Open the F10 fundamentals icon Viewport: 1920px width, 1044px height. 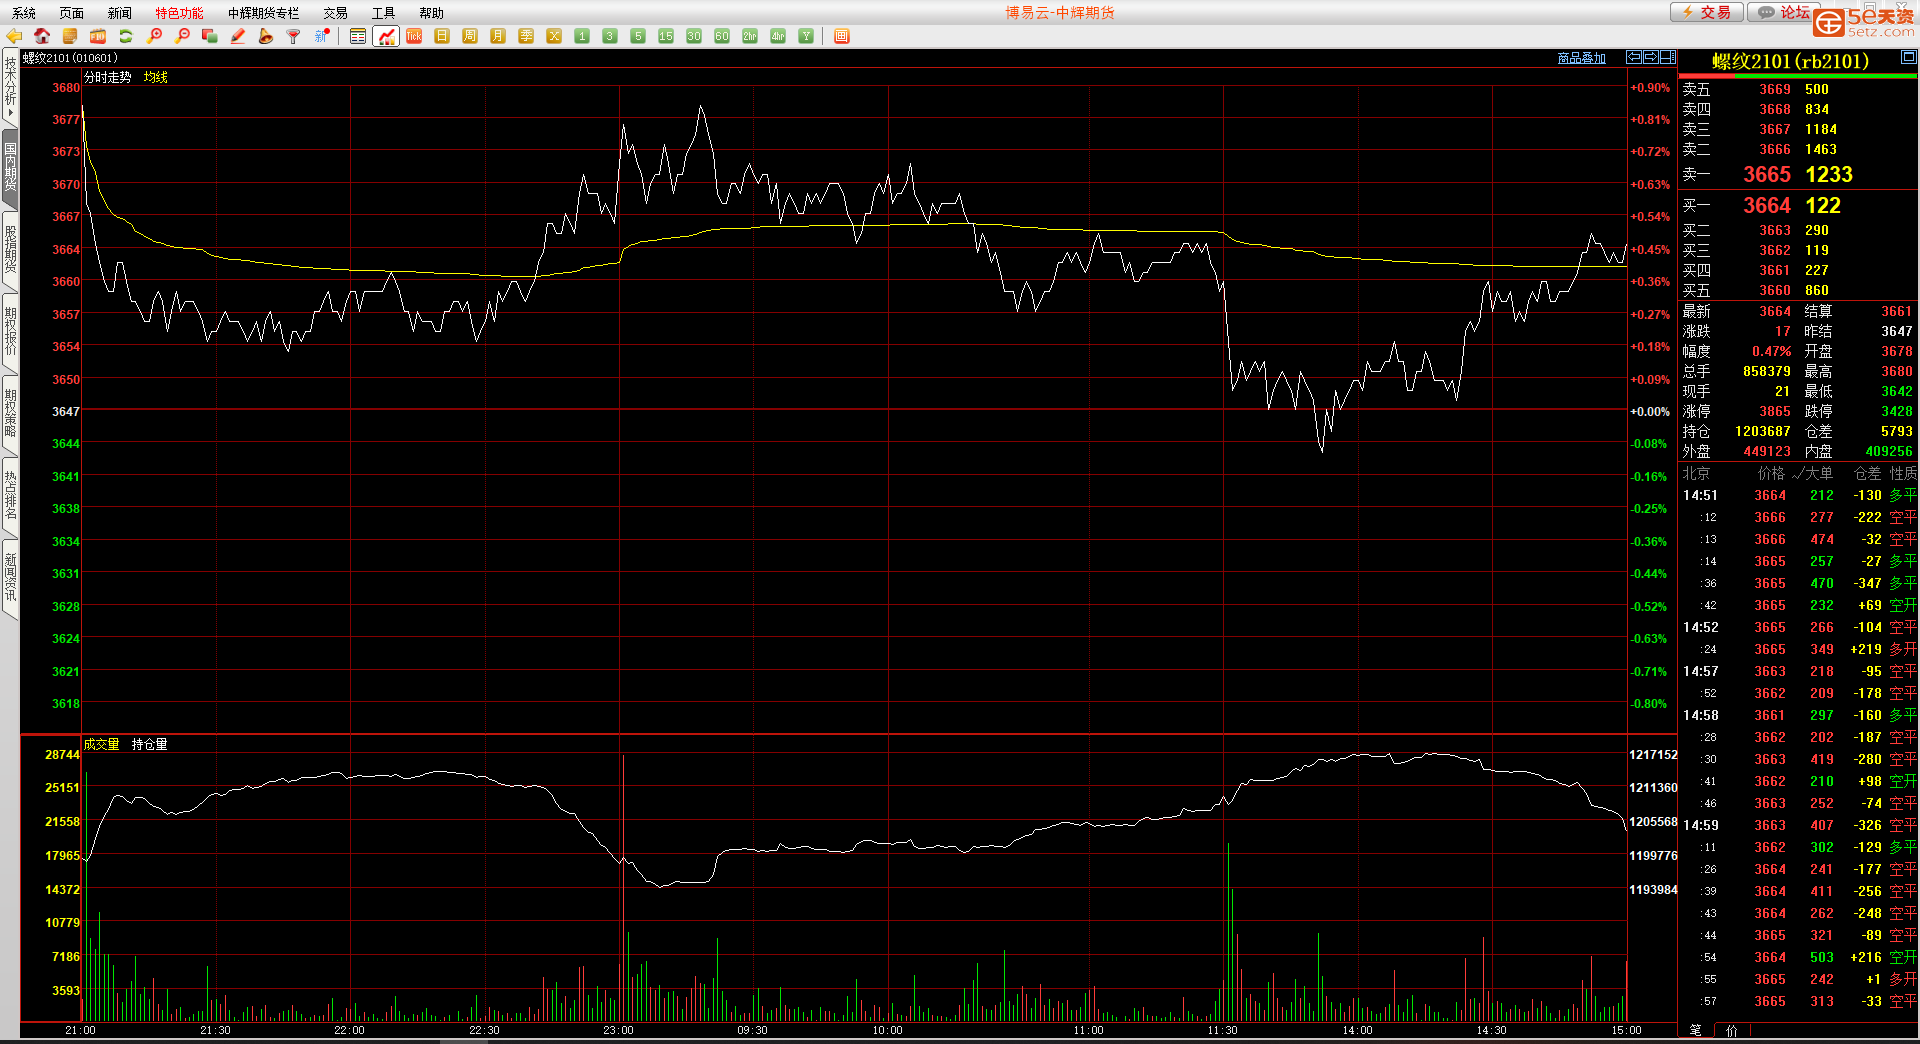(x=98, y=36)
